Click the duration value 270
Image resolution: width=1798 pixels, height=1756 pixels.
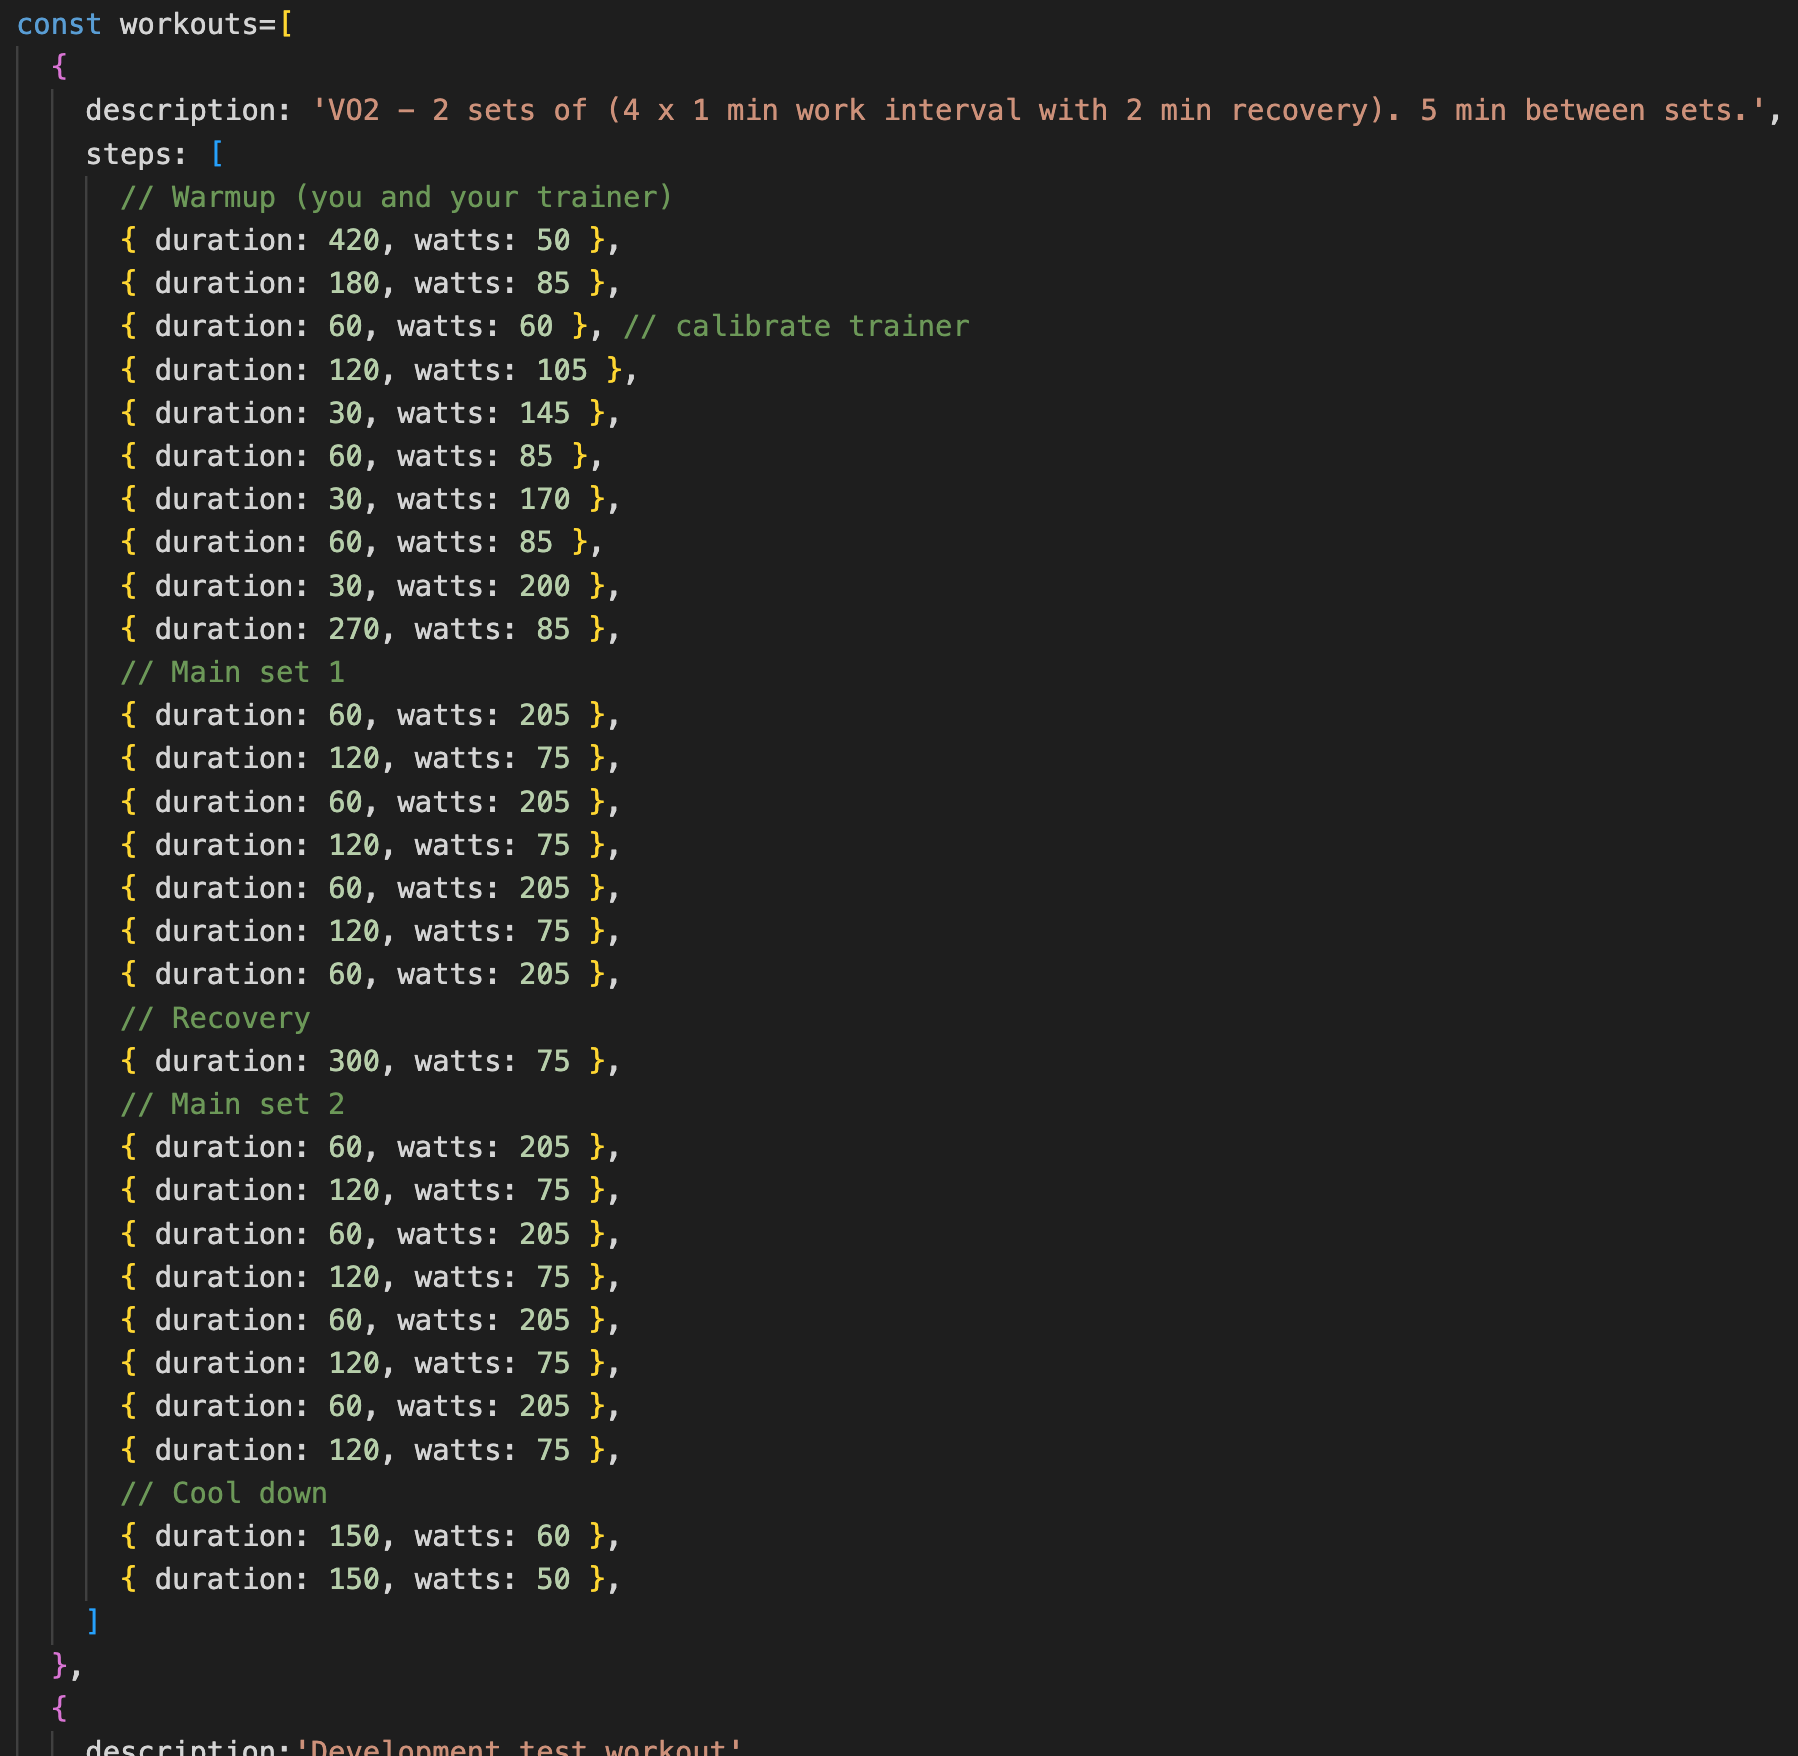click(354, 629)
